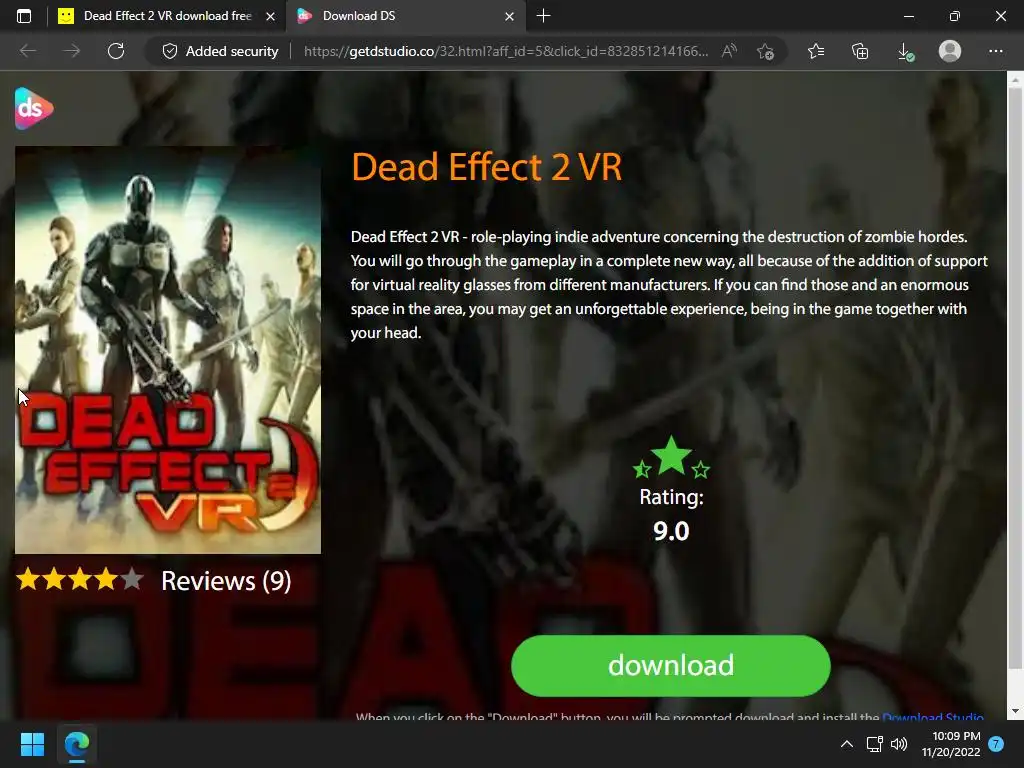Open the network status tray icon

tap(874, 744)
